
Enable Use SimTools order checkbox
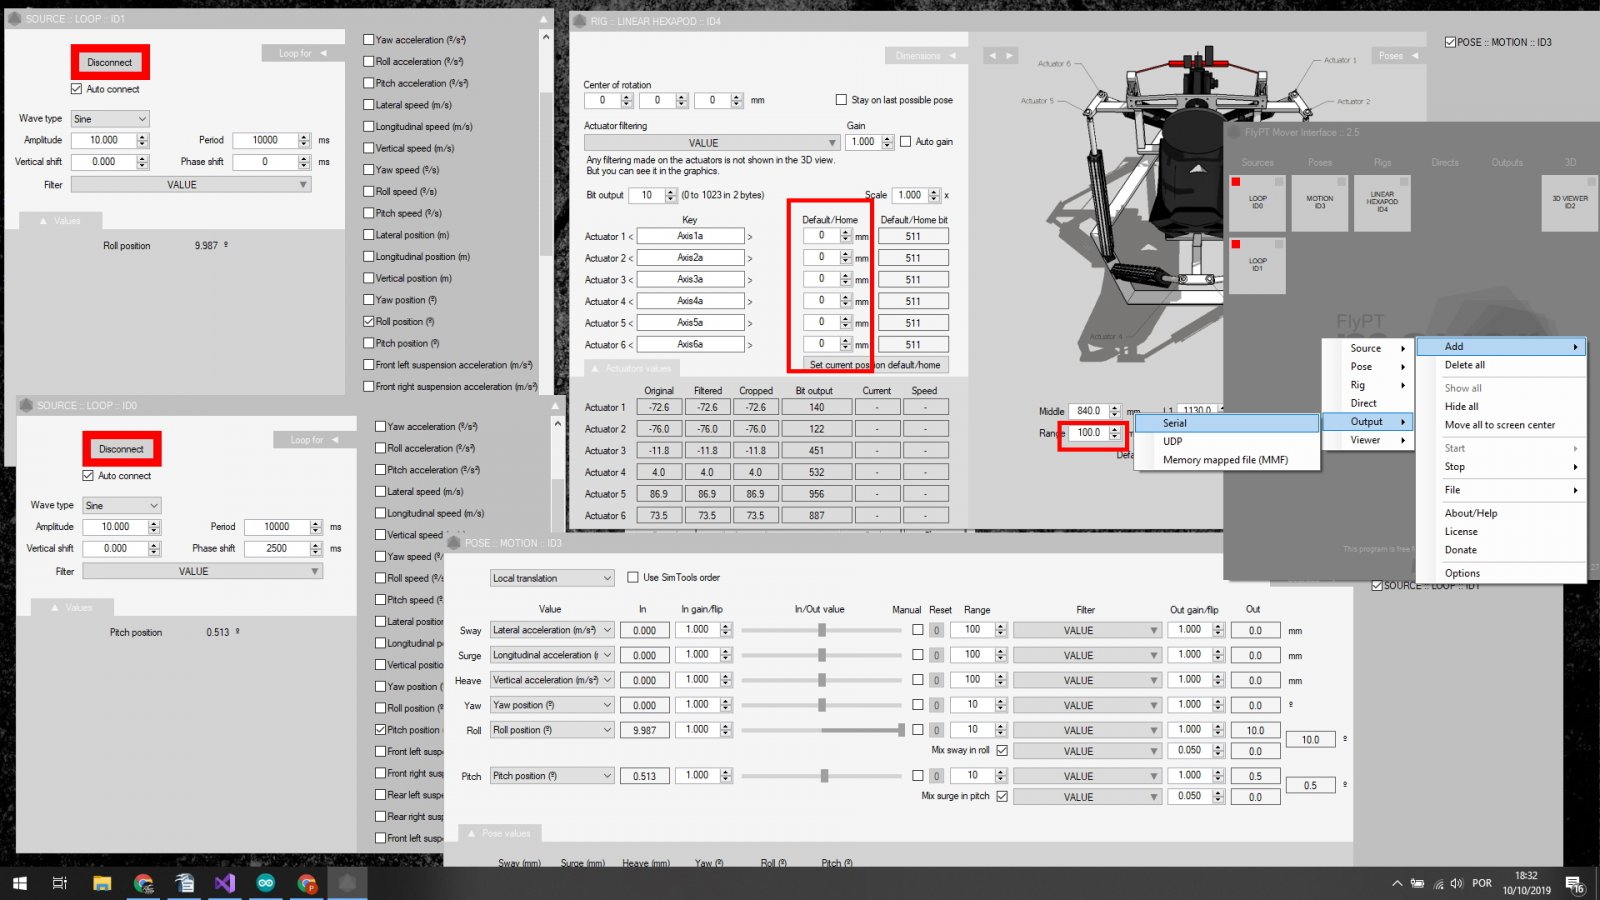tap(633, 577)
